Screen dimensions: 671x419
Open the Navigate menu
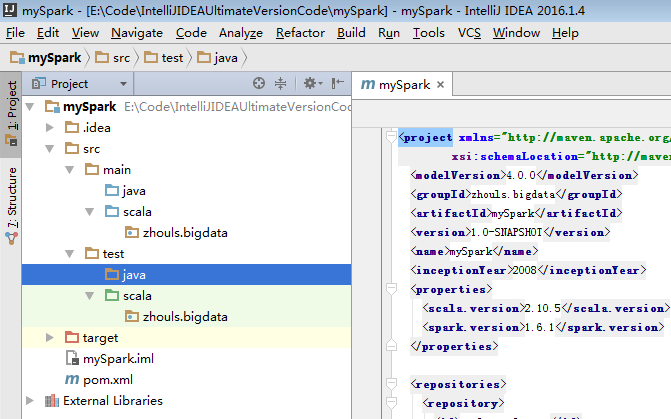pyautogui.click(x=137, y=33)
